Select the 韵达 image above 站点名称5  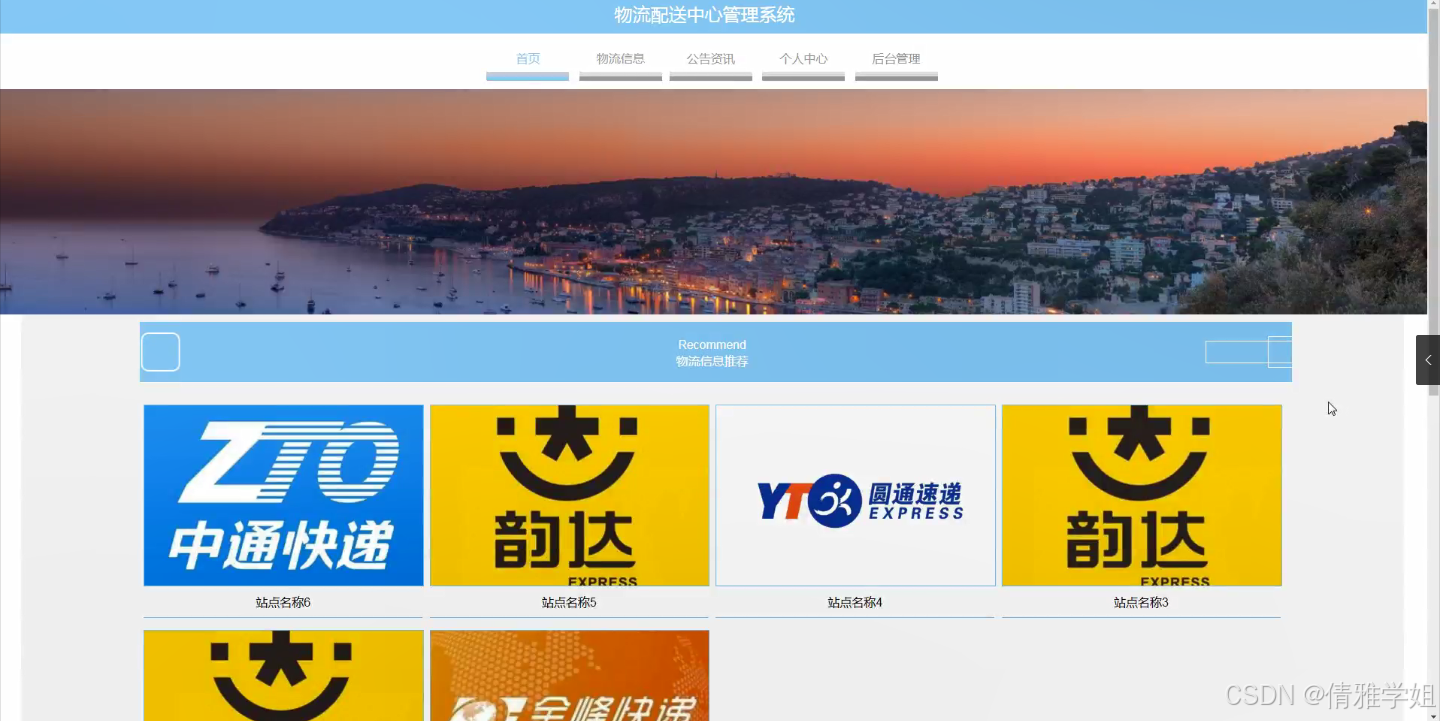click(x=569, y=495)
